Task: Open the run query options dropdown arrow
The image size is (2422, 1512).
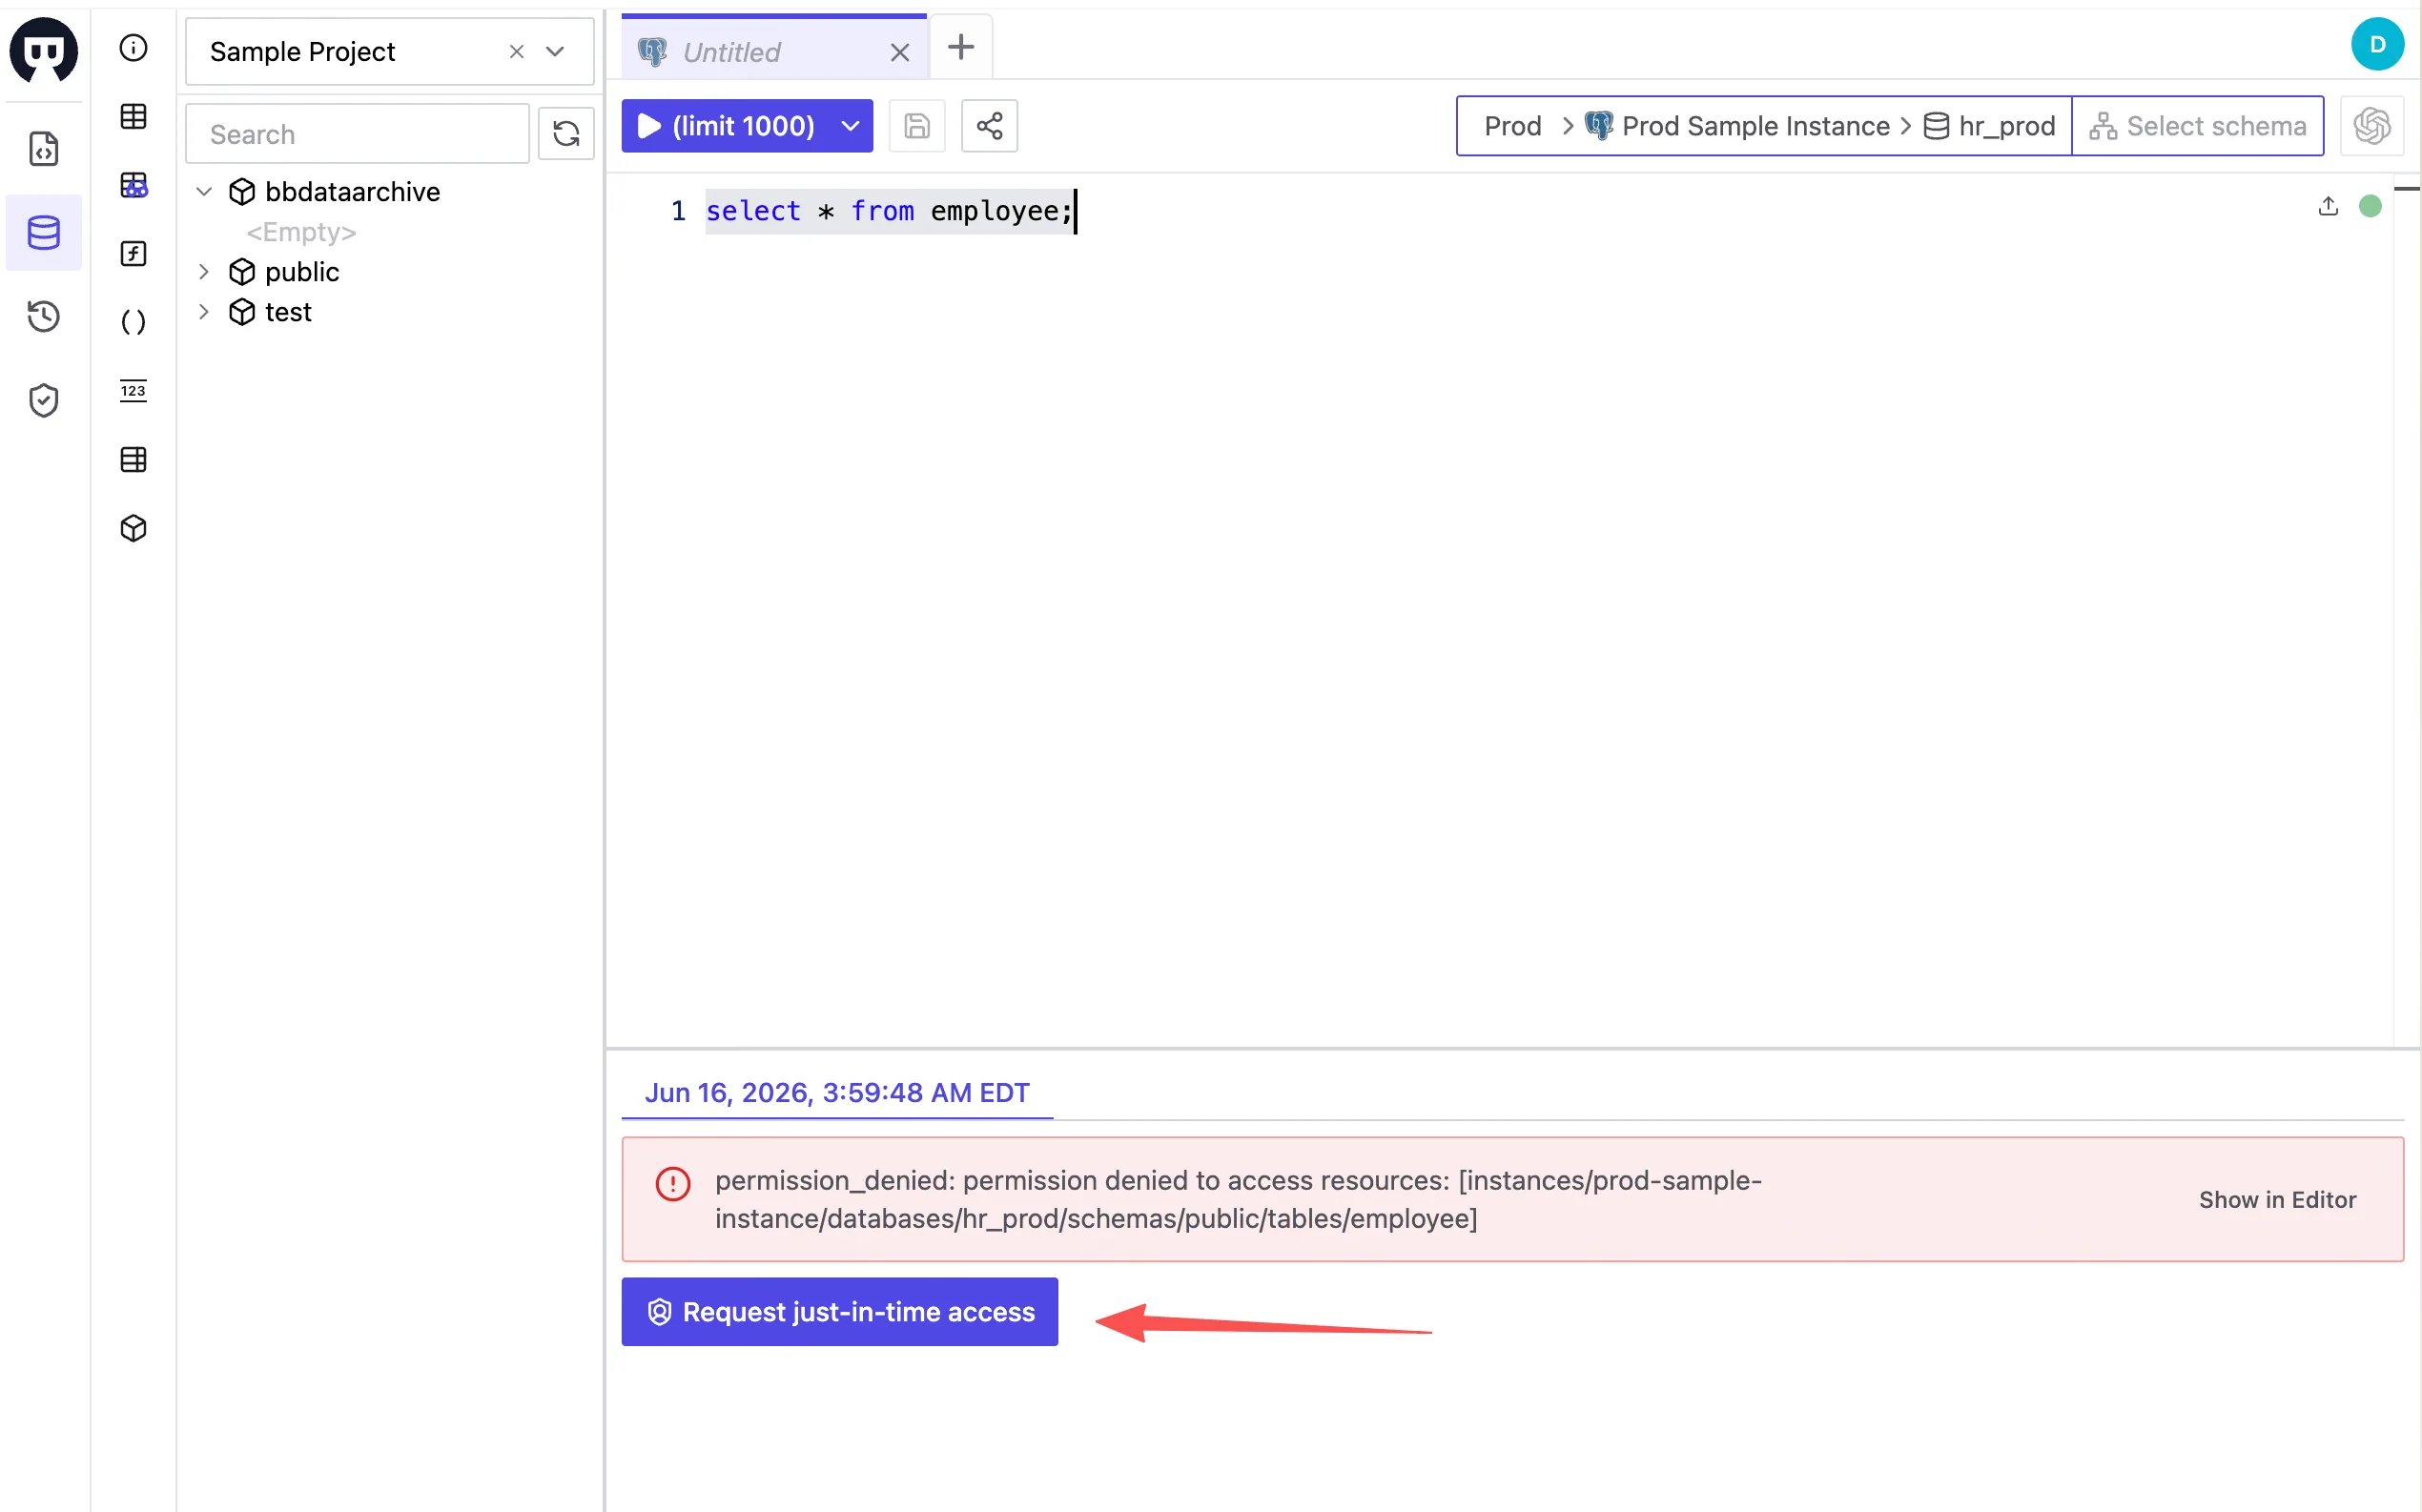Action: [x=850, y=126]
